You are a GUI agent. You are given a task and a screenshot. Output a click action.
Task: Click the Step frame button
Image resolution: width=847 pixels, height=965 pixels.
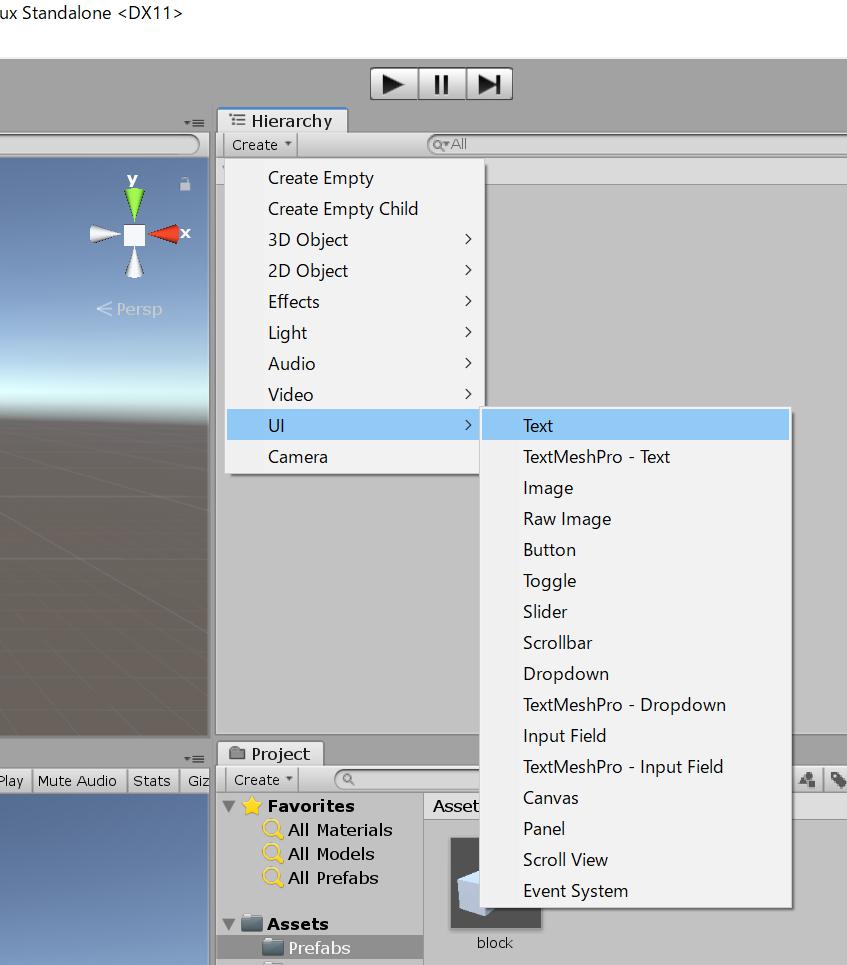click(x=489, y=84)
